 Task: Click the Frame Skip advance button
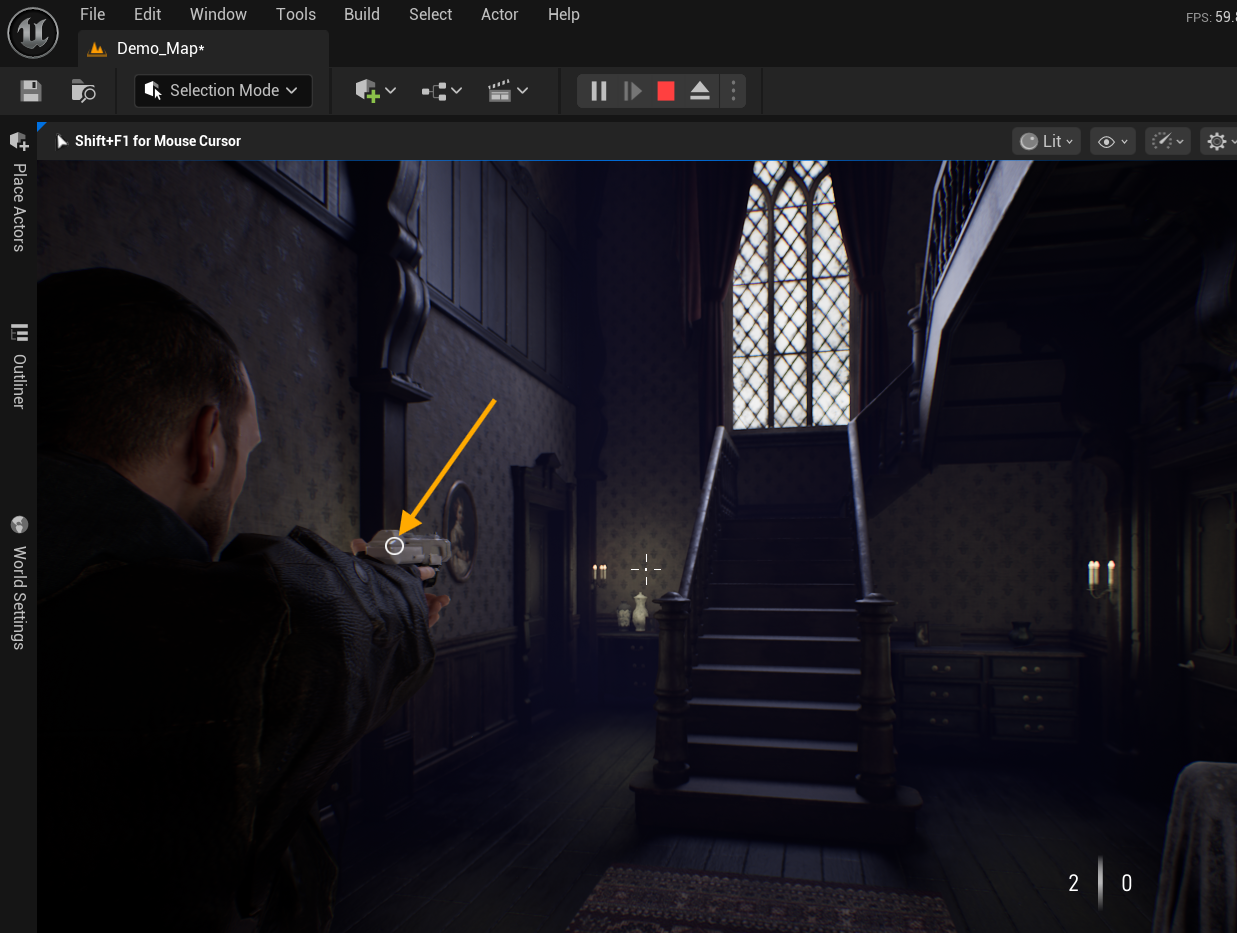(x=632, y=91)
